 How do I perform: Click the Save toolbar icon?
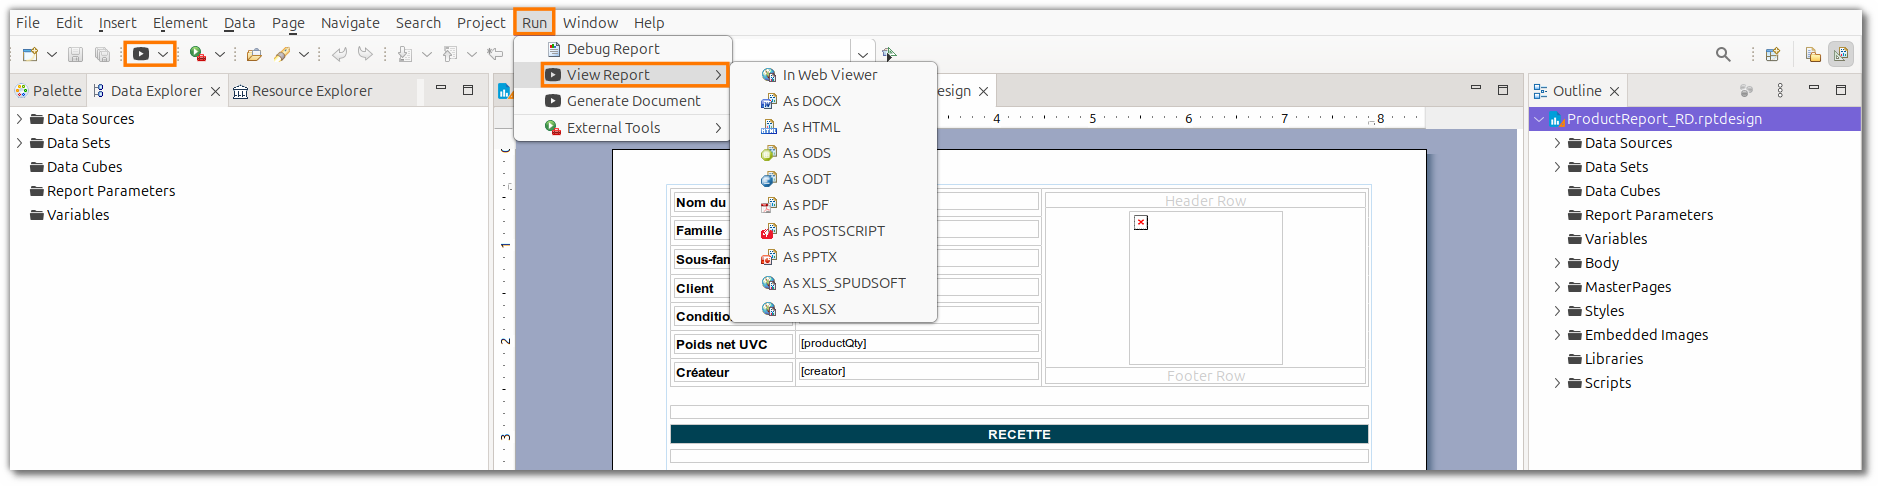[x=75, y=54]
